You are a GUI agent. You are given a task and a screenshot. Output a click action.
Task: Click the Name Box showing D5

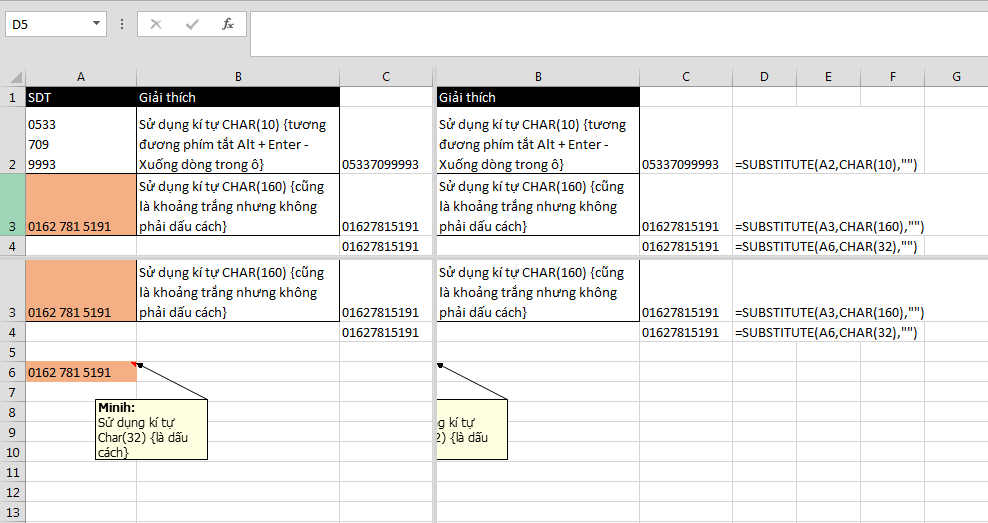tap(48, 25)
